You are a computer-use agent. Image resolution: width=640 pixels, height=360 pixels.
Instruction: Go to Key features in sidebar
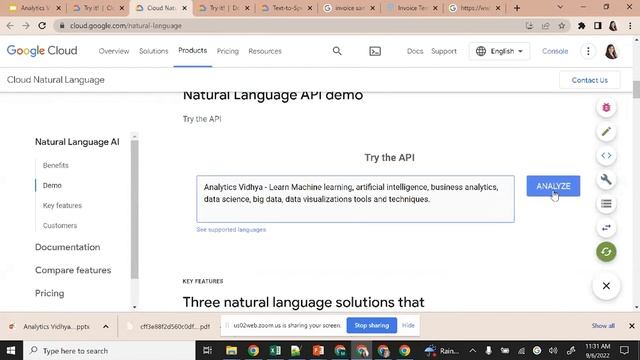[x=62, y=205]
